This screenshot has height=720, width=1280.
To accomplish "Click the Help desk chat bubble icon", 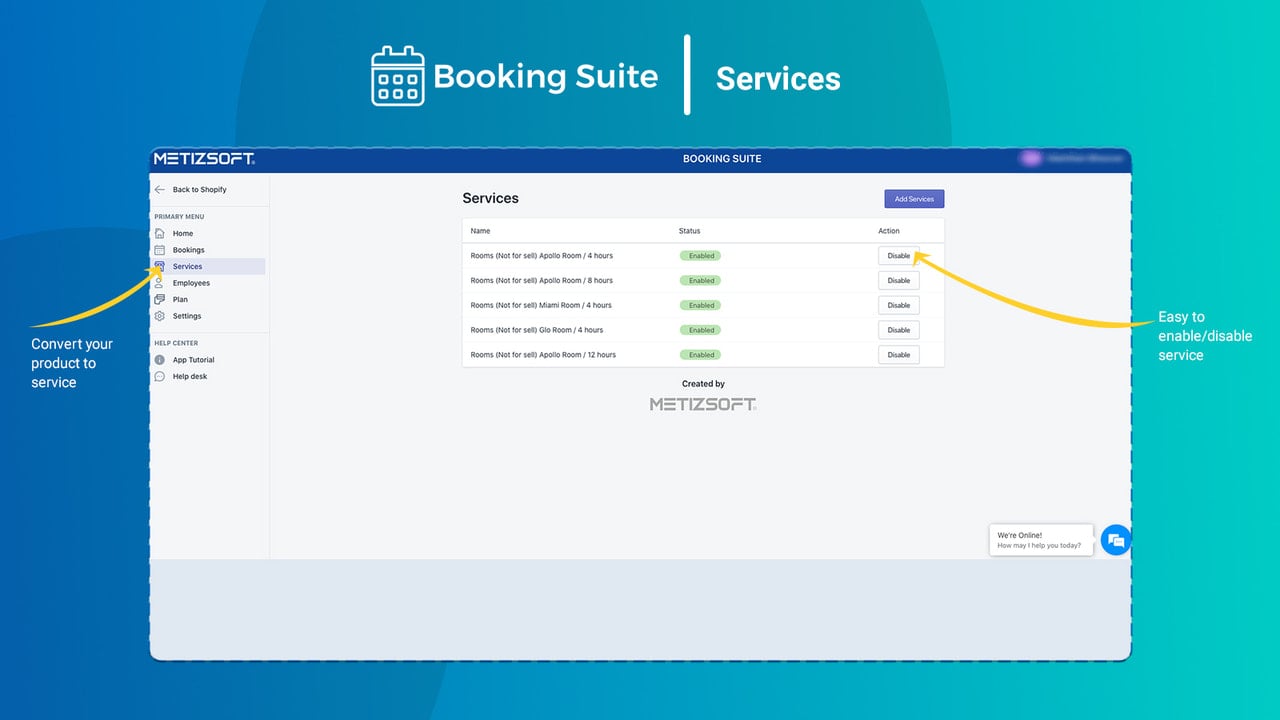I will pos(159,376).
